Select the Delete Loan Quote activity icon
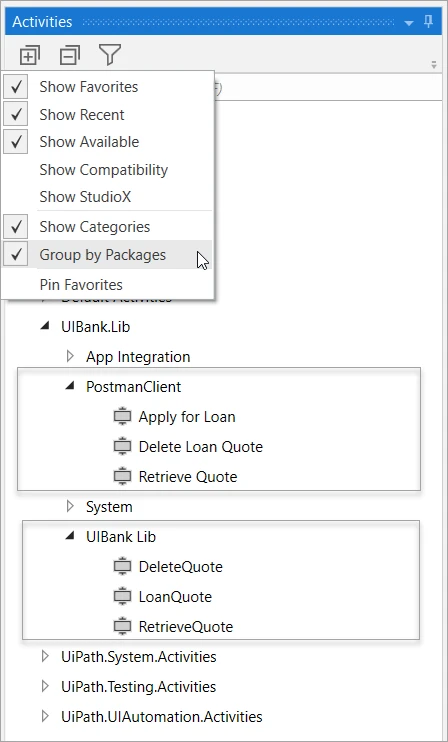 123,447
